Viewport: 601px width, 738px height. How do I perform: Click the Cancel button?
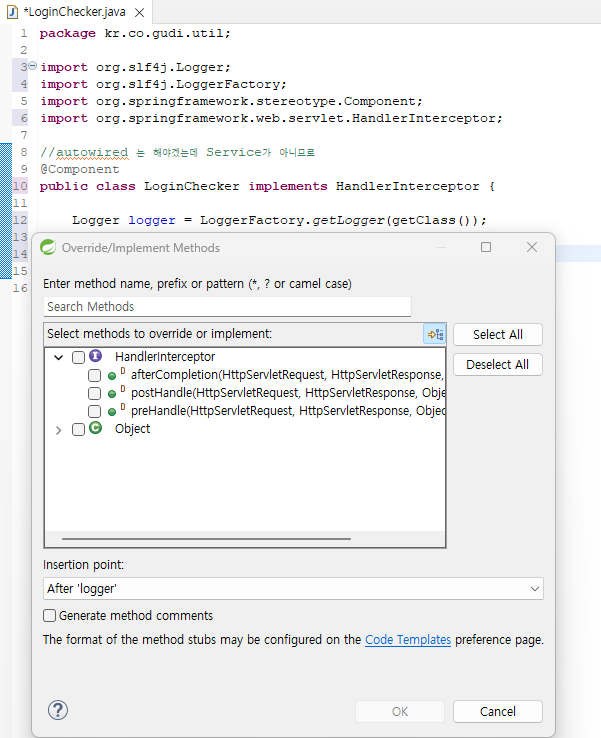tap(498, 711)
